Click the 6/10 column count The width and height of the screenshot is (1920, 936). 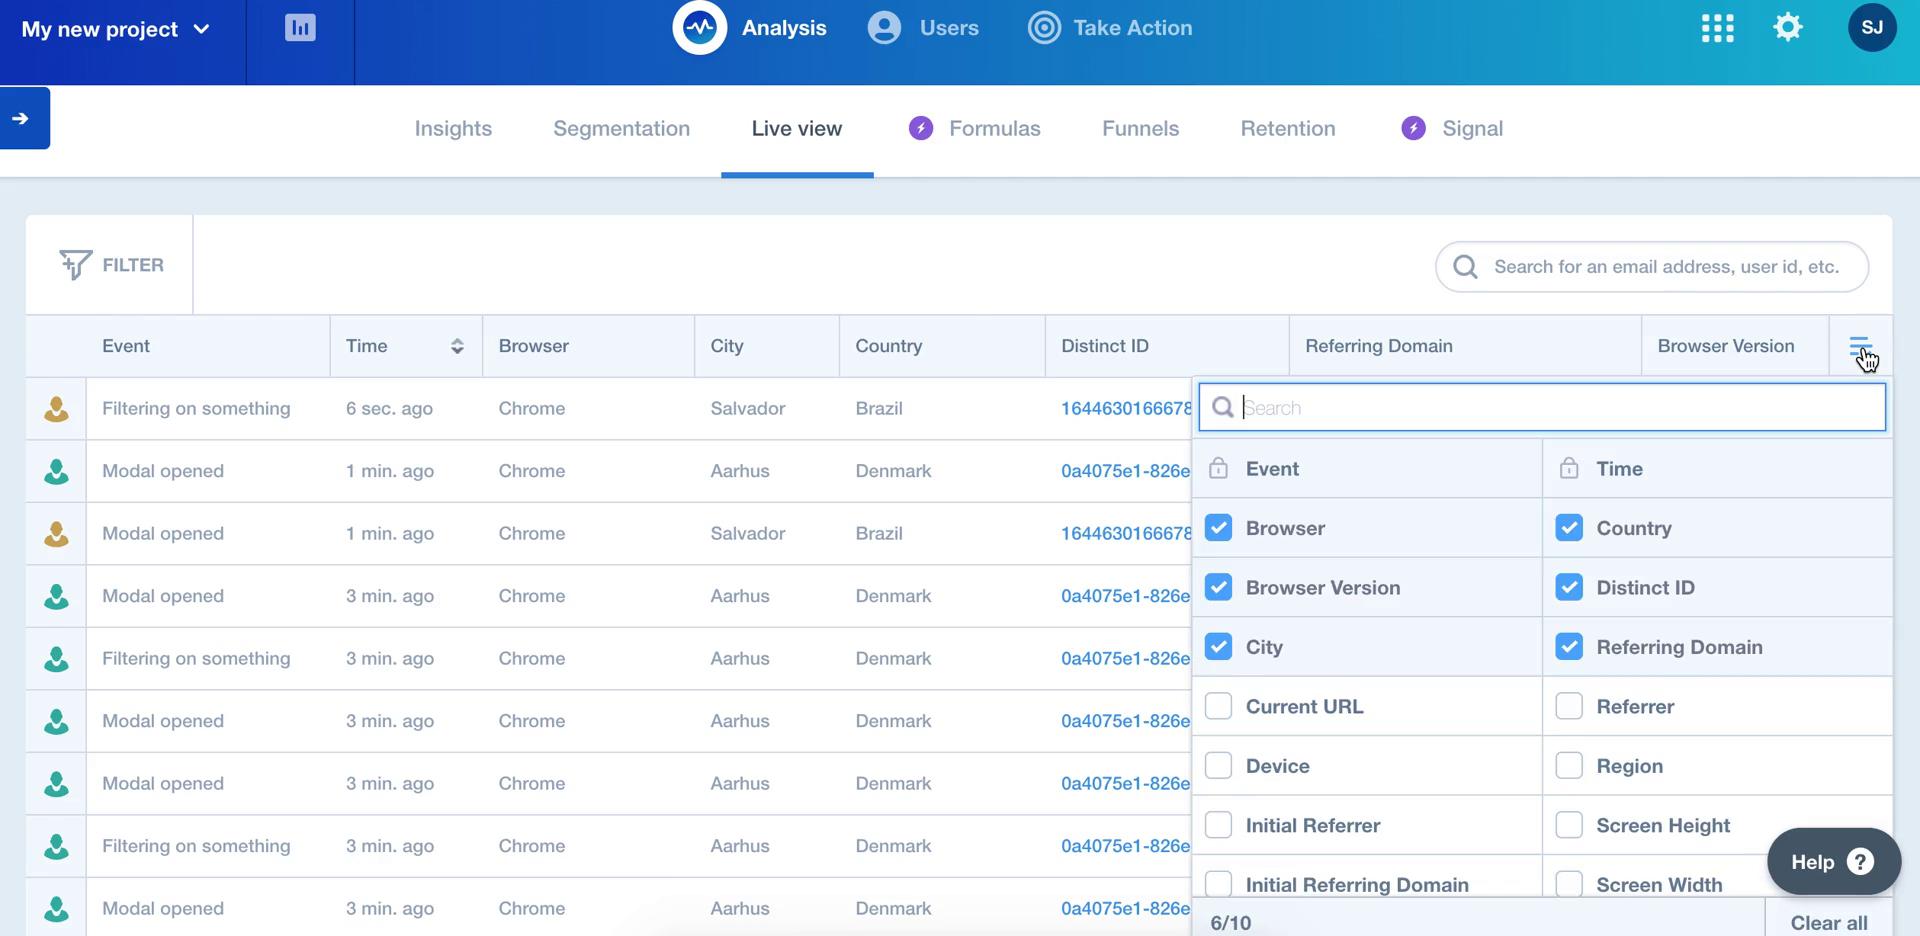1230,922
